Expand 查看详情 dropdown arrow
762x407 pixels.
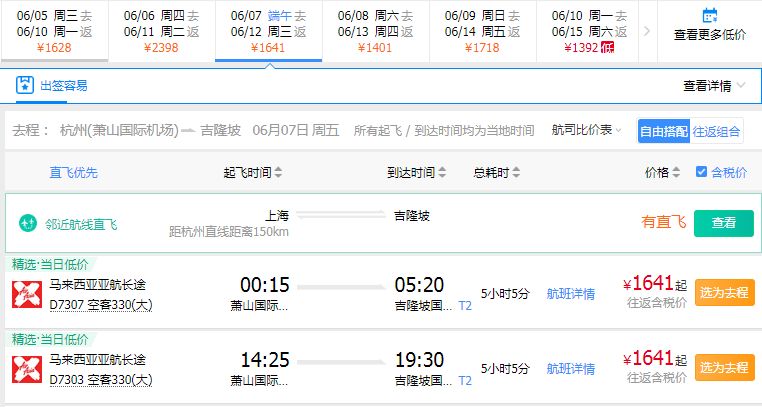coord(741,85)
